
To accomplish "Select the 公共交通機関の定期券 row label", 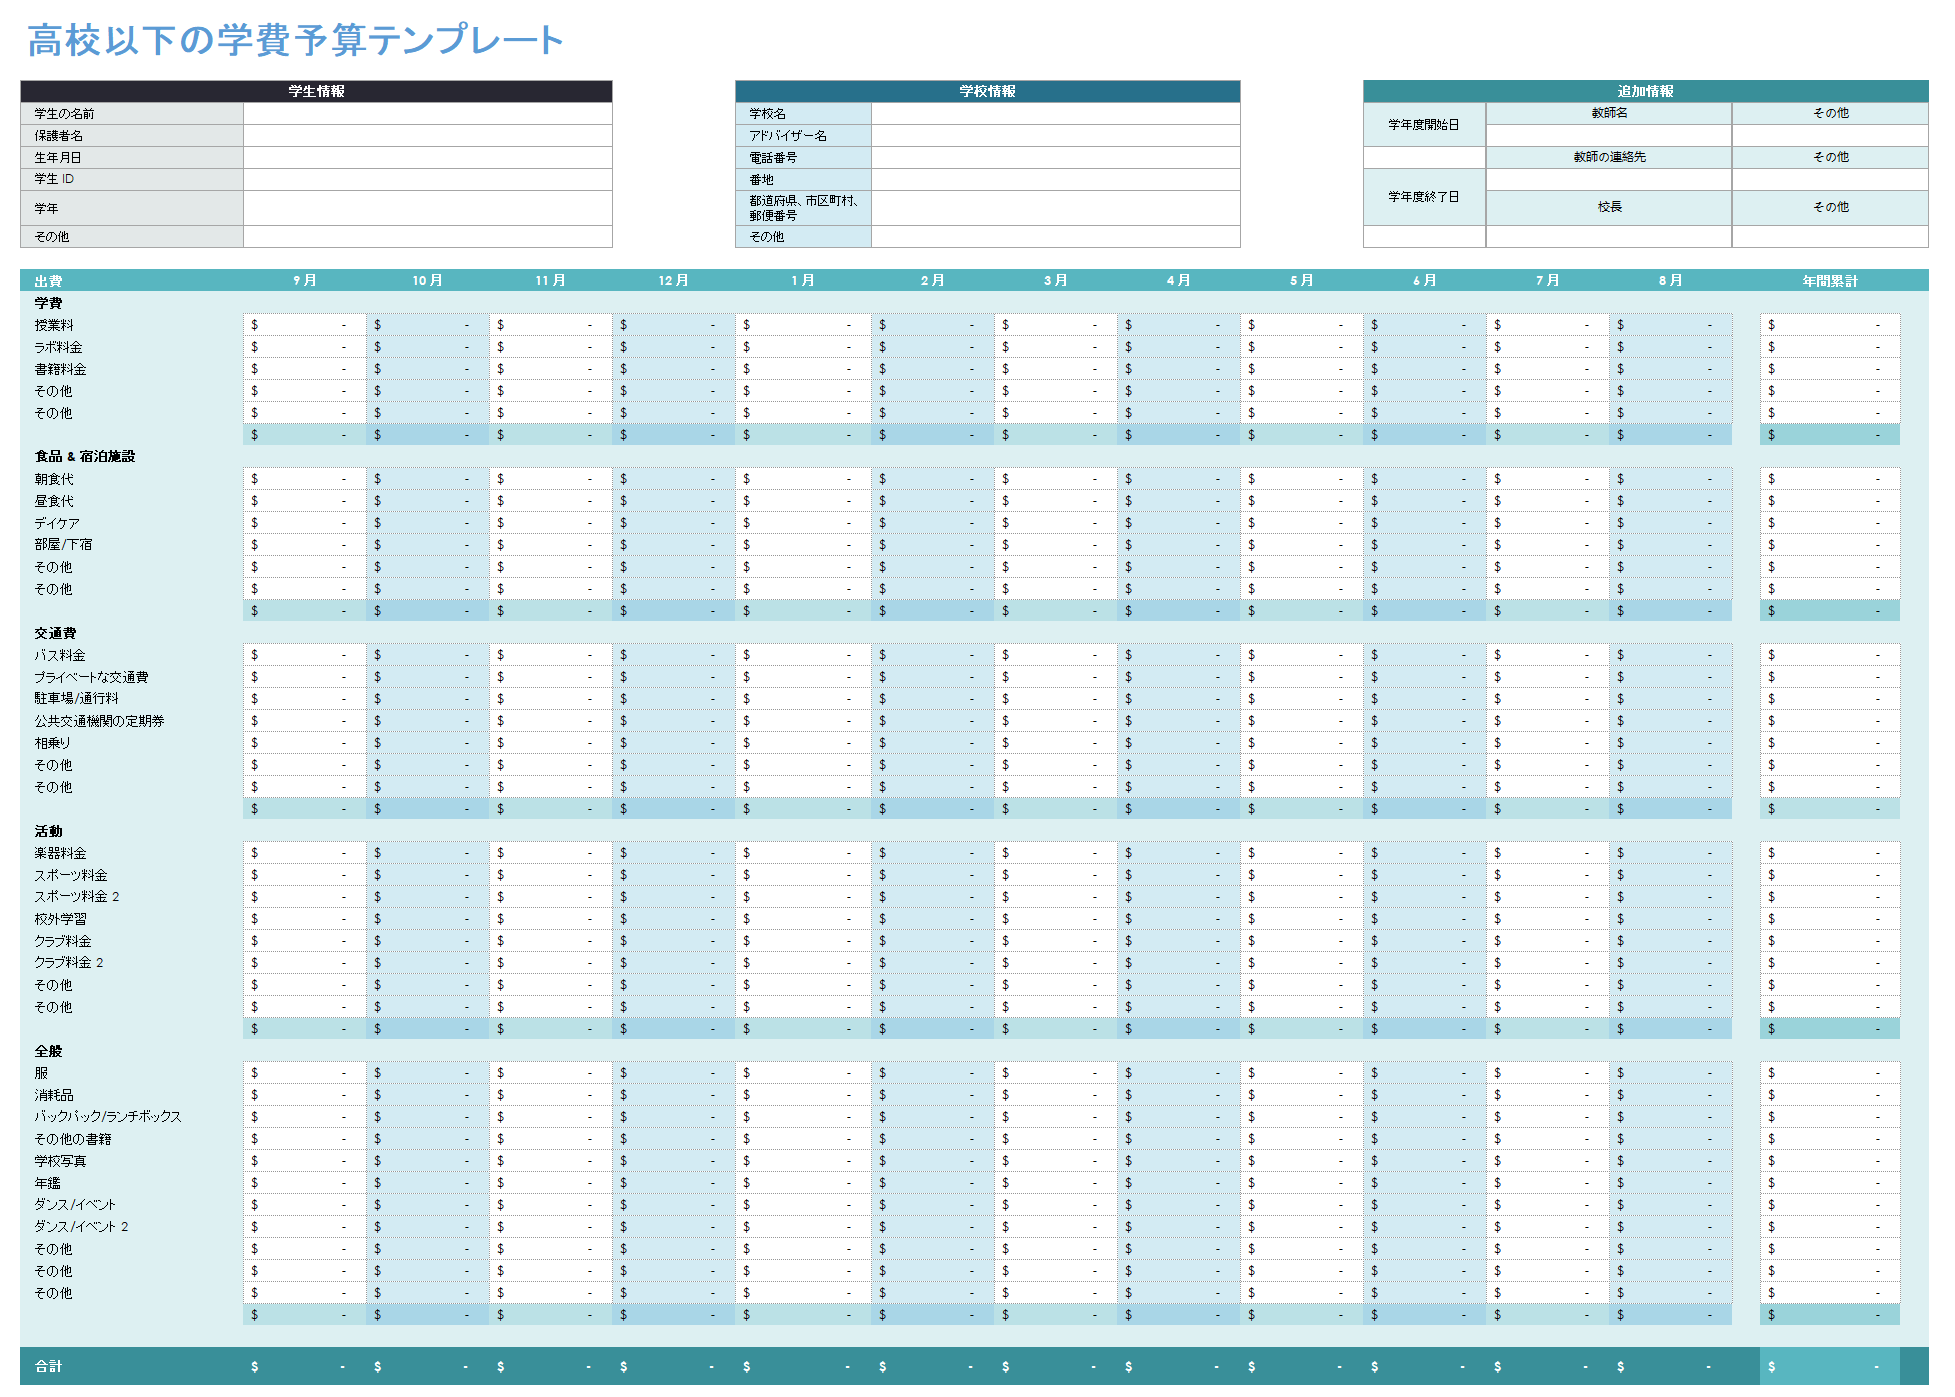I will tap(99, 721).
